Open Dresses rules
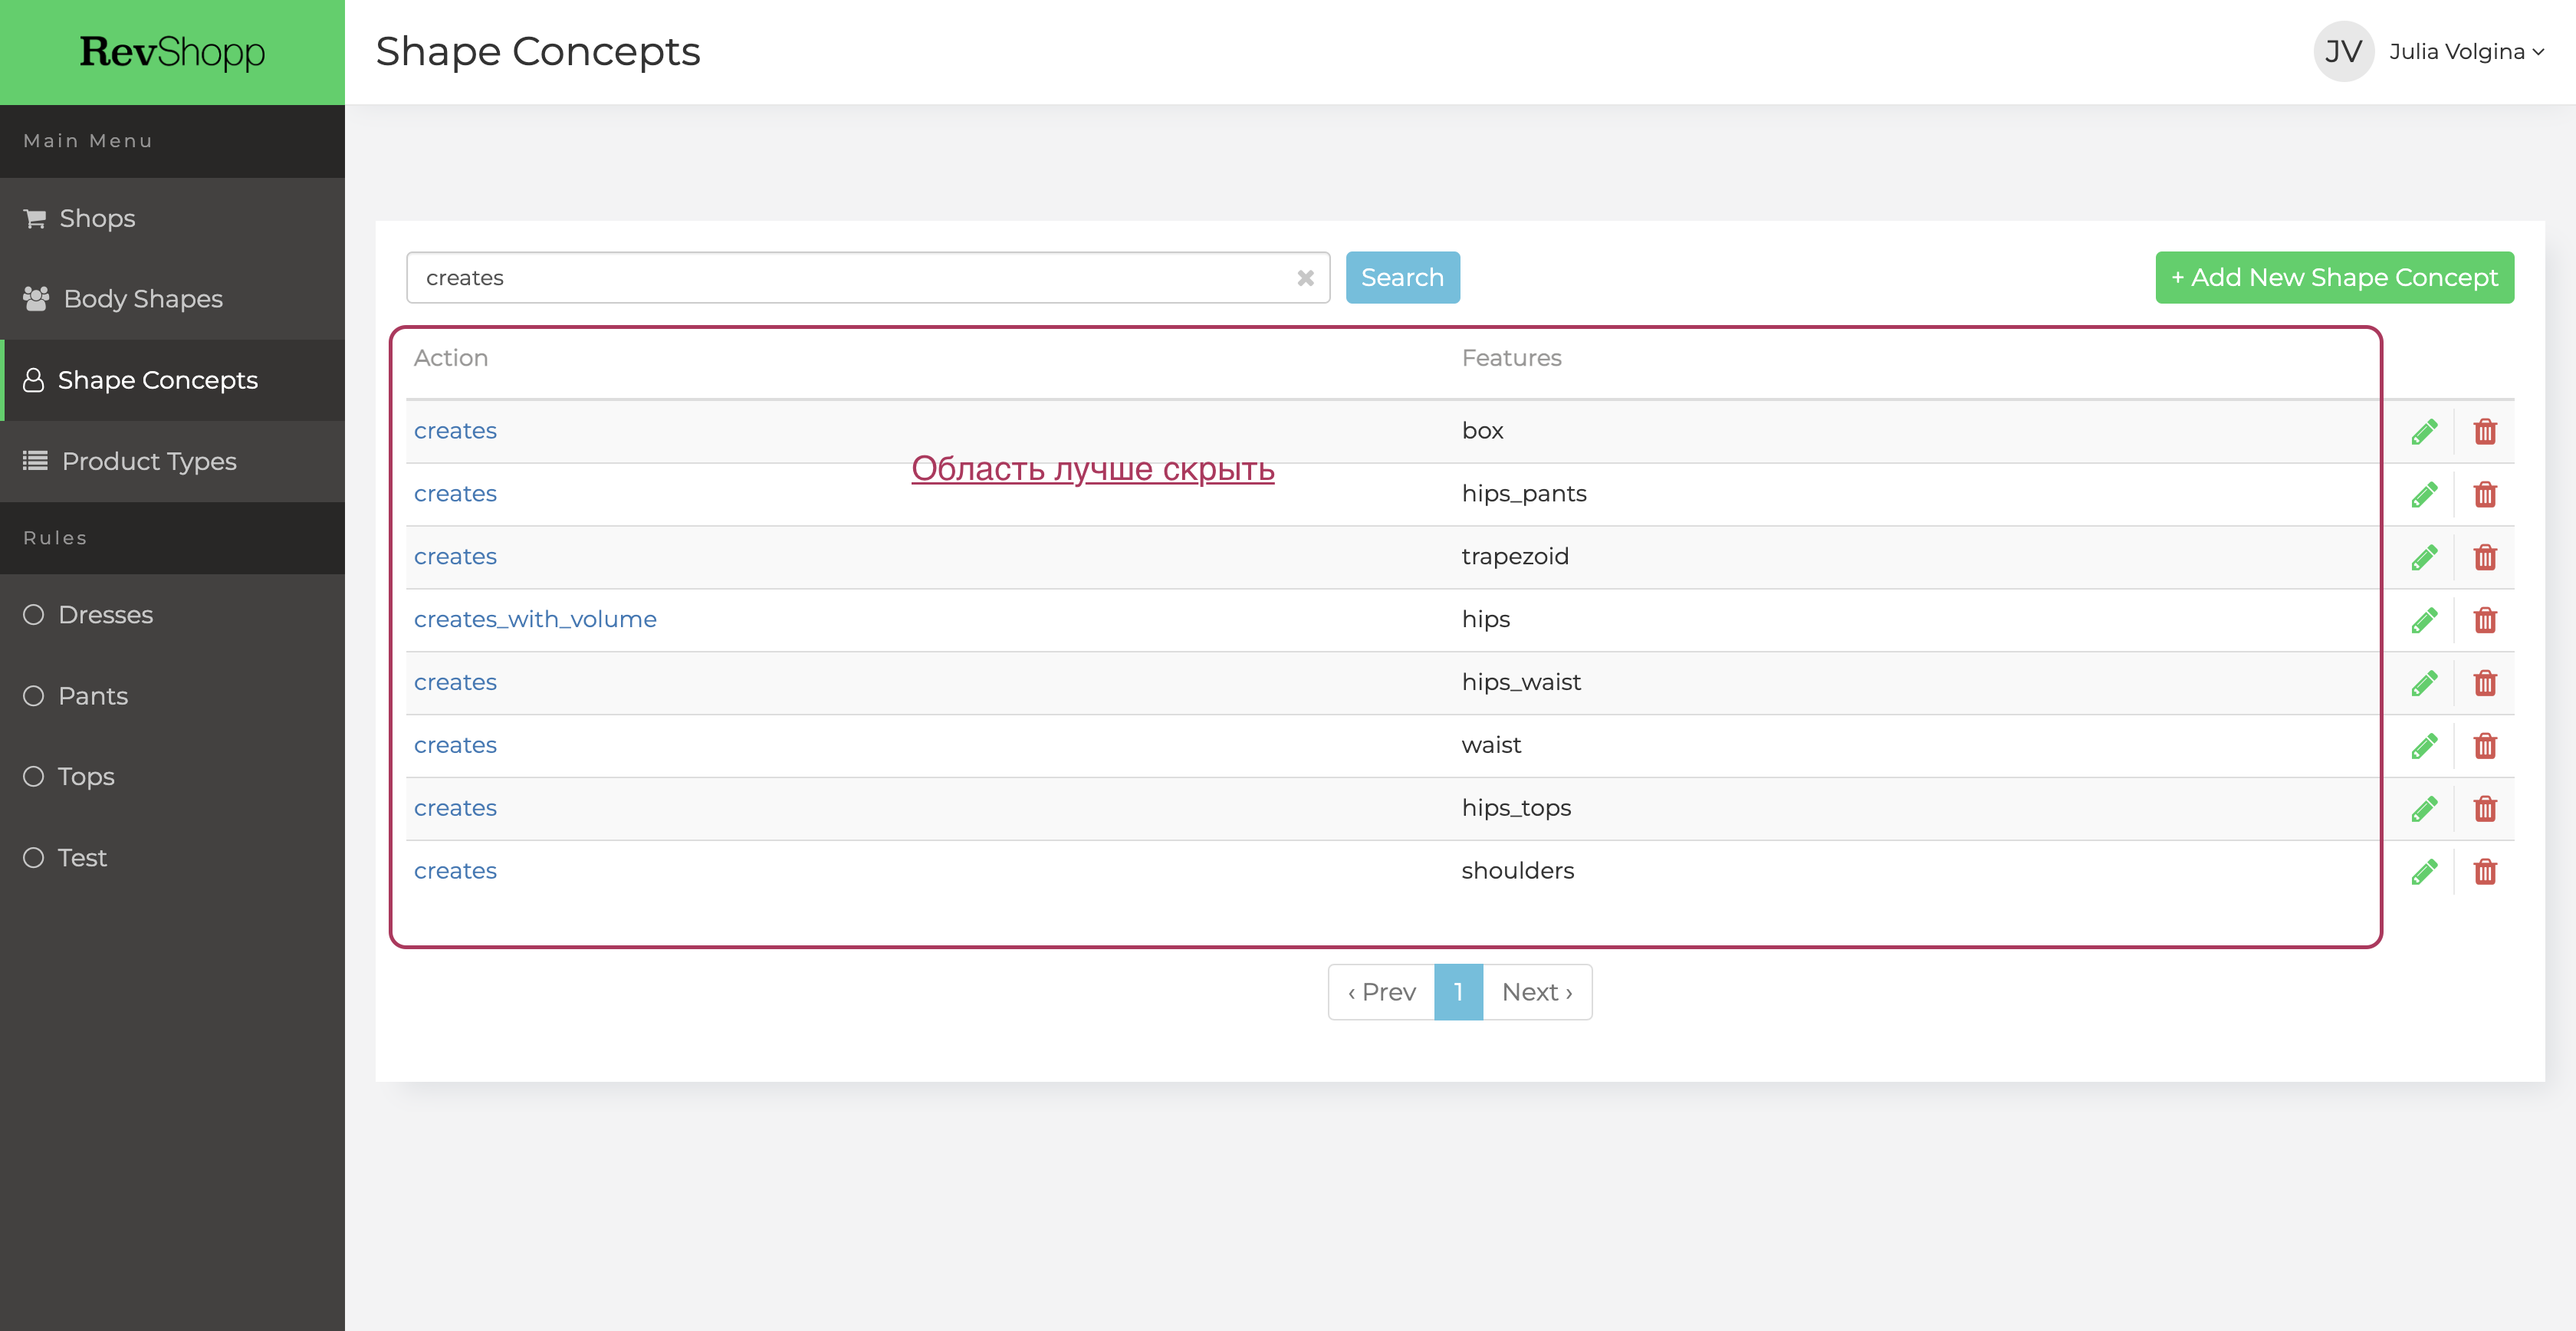Image resolution: width=2576 pixels, height=1331 pixels. 172,615
